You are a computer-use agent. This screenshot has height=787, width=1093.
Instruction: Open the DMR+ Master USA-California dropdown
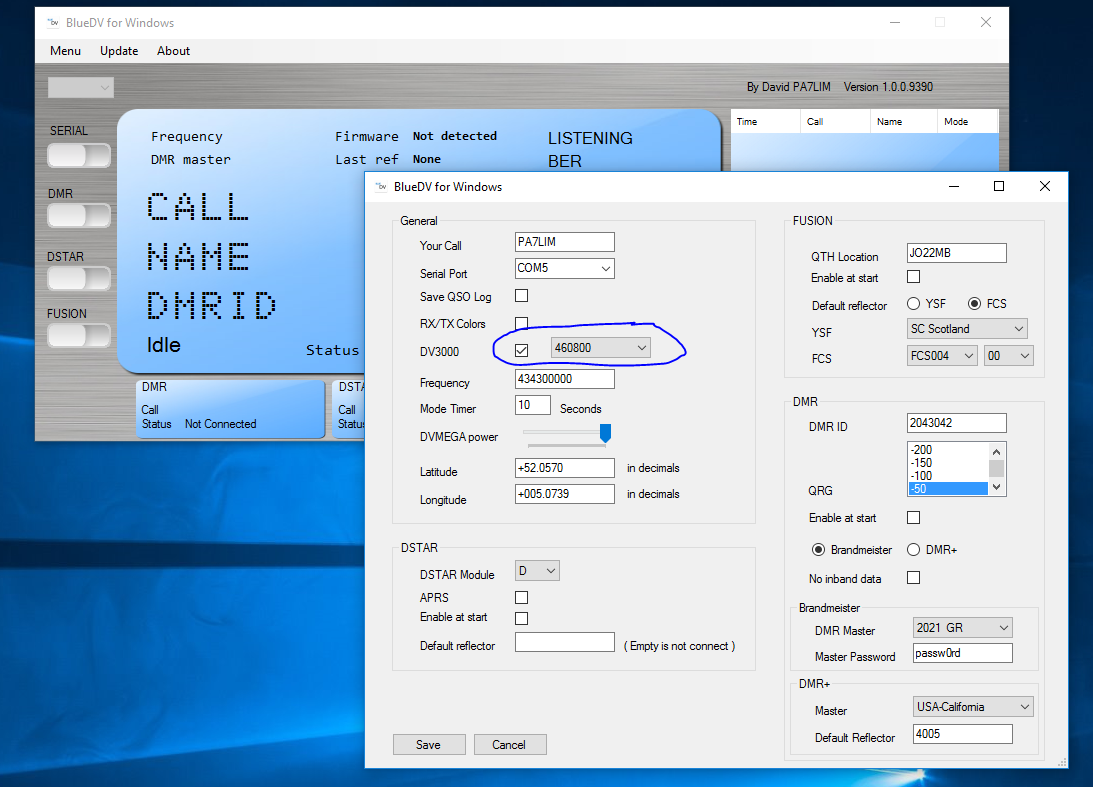point(973,707)
